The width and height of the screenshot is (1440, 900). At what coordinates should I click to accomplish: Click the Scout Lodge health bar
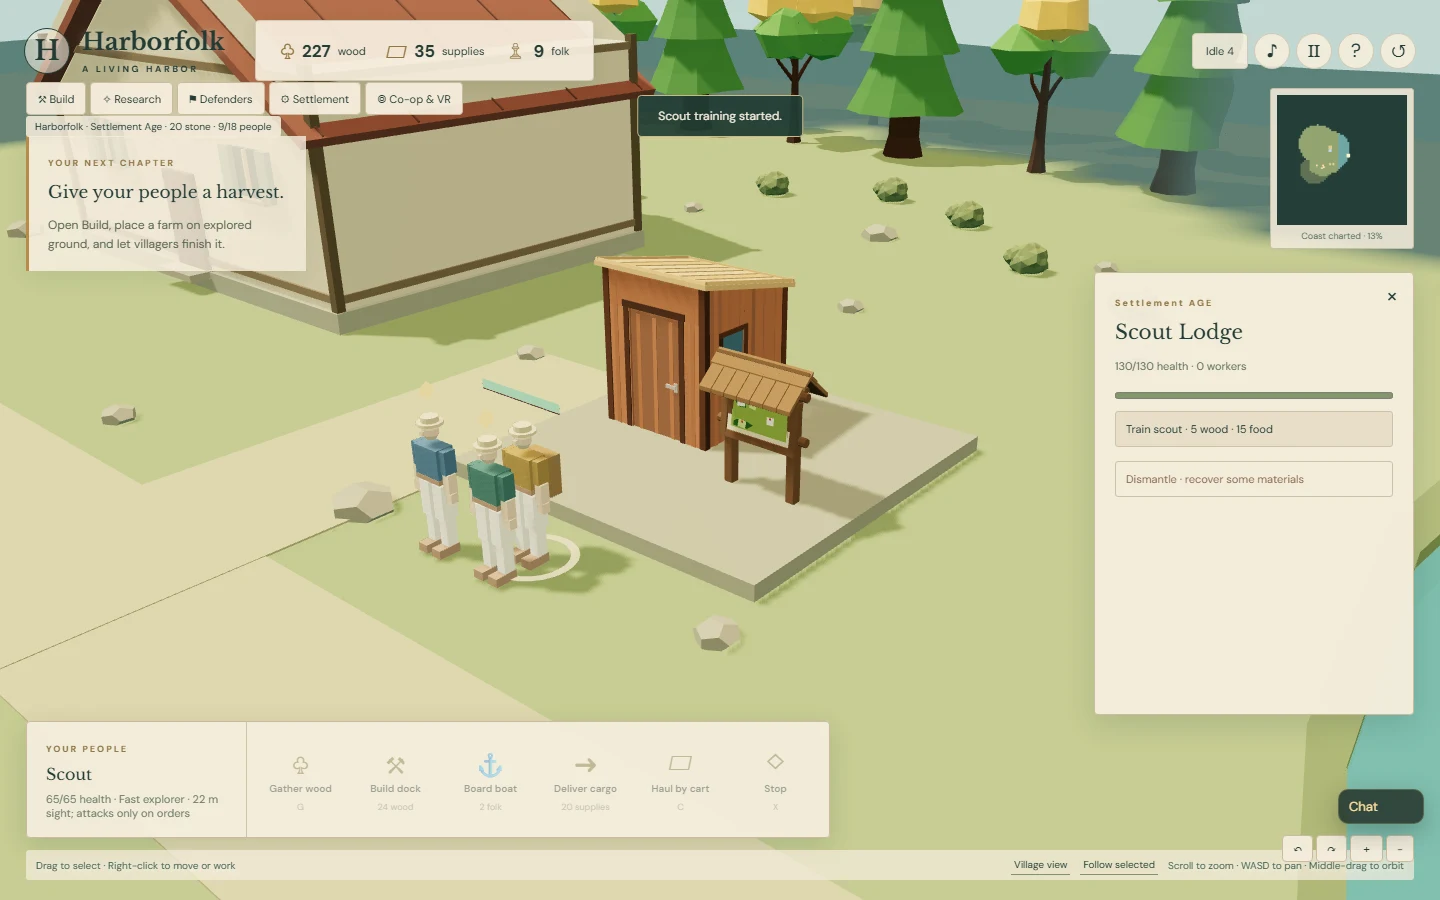click(1253, 395)
